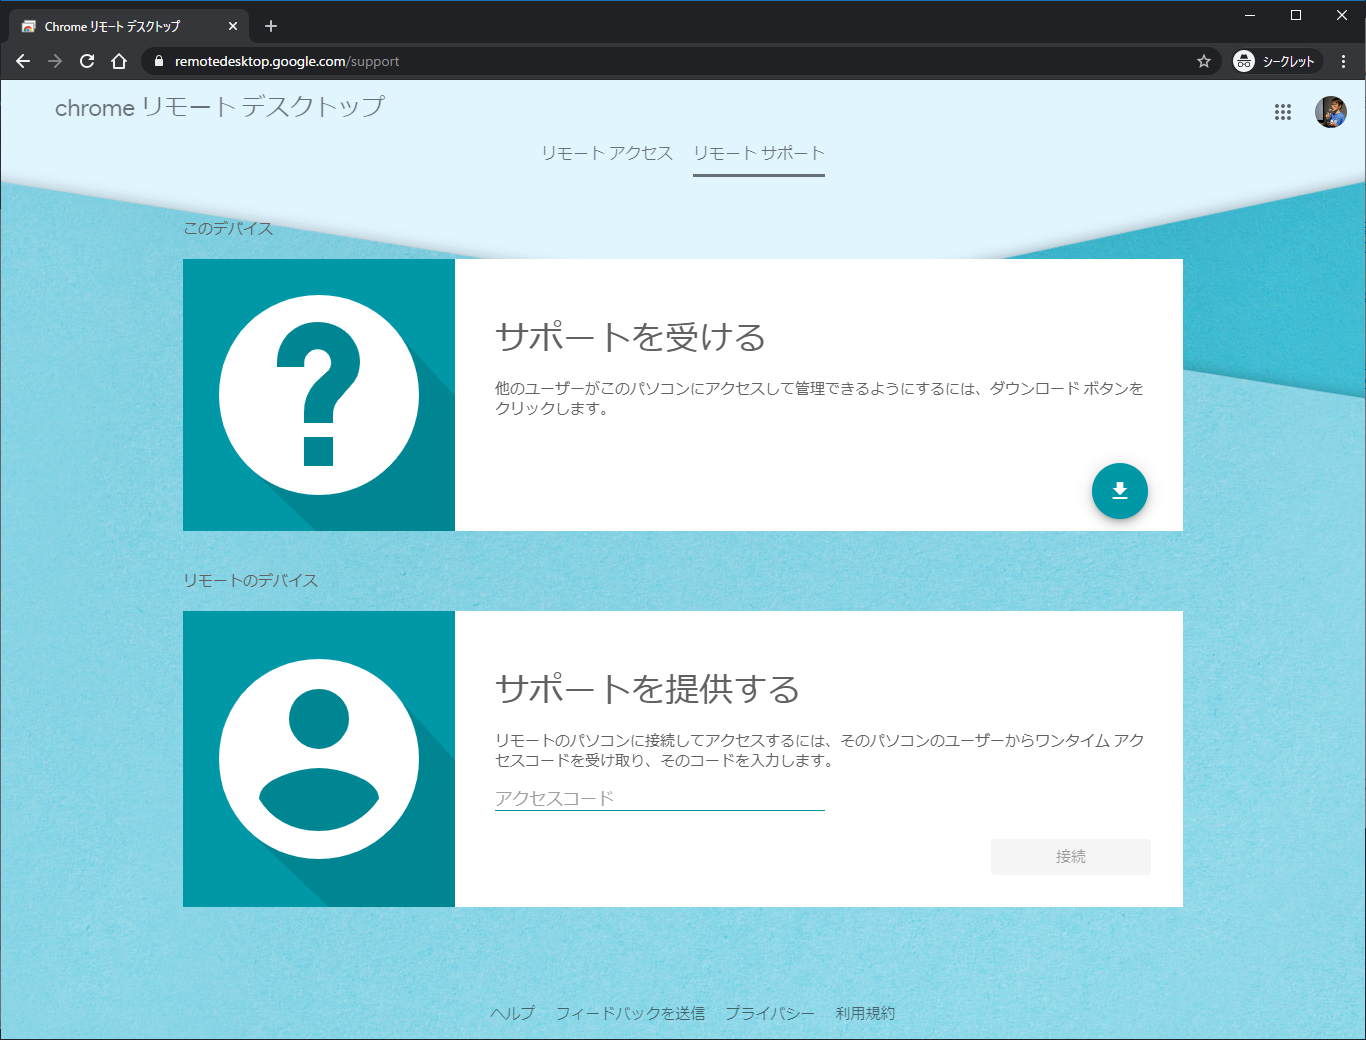Open the Google apps grid

click(1283, 112)
